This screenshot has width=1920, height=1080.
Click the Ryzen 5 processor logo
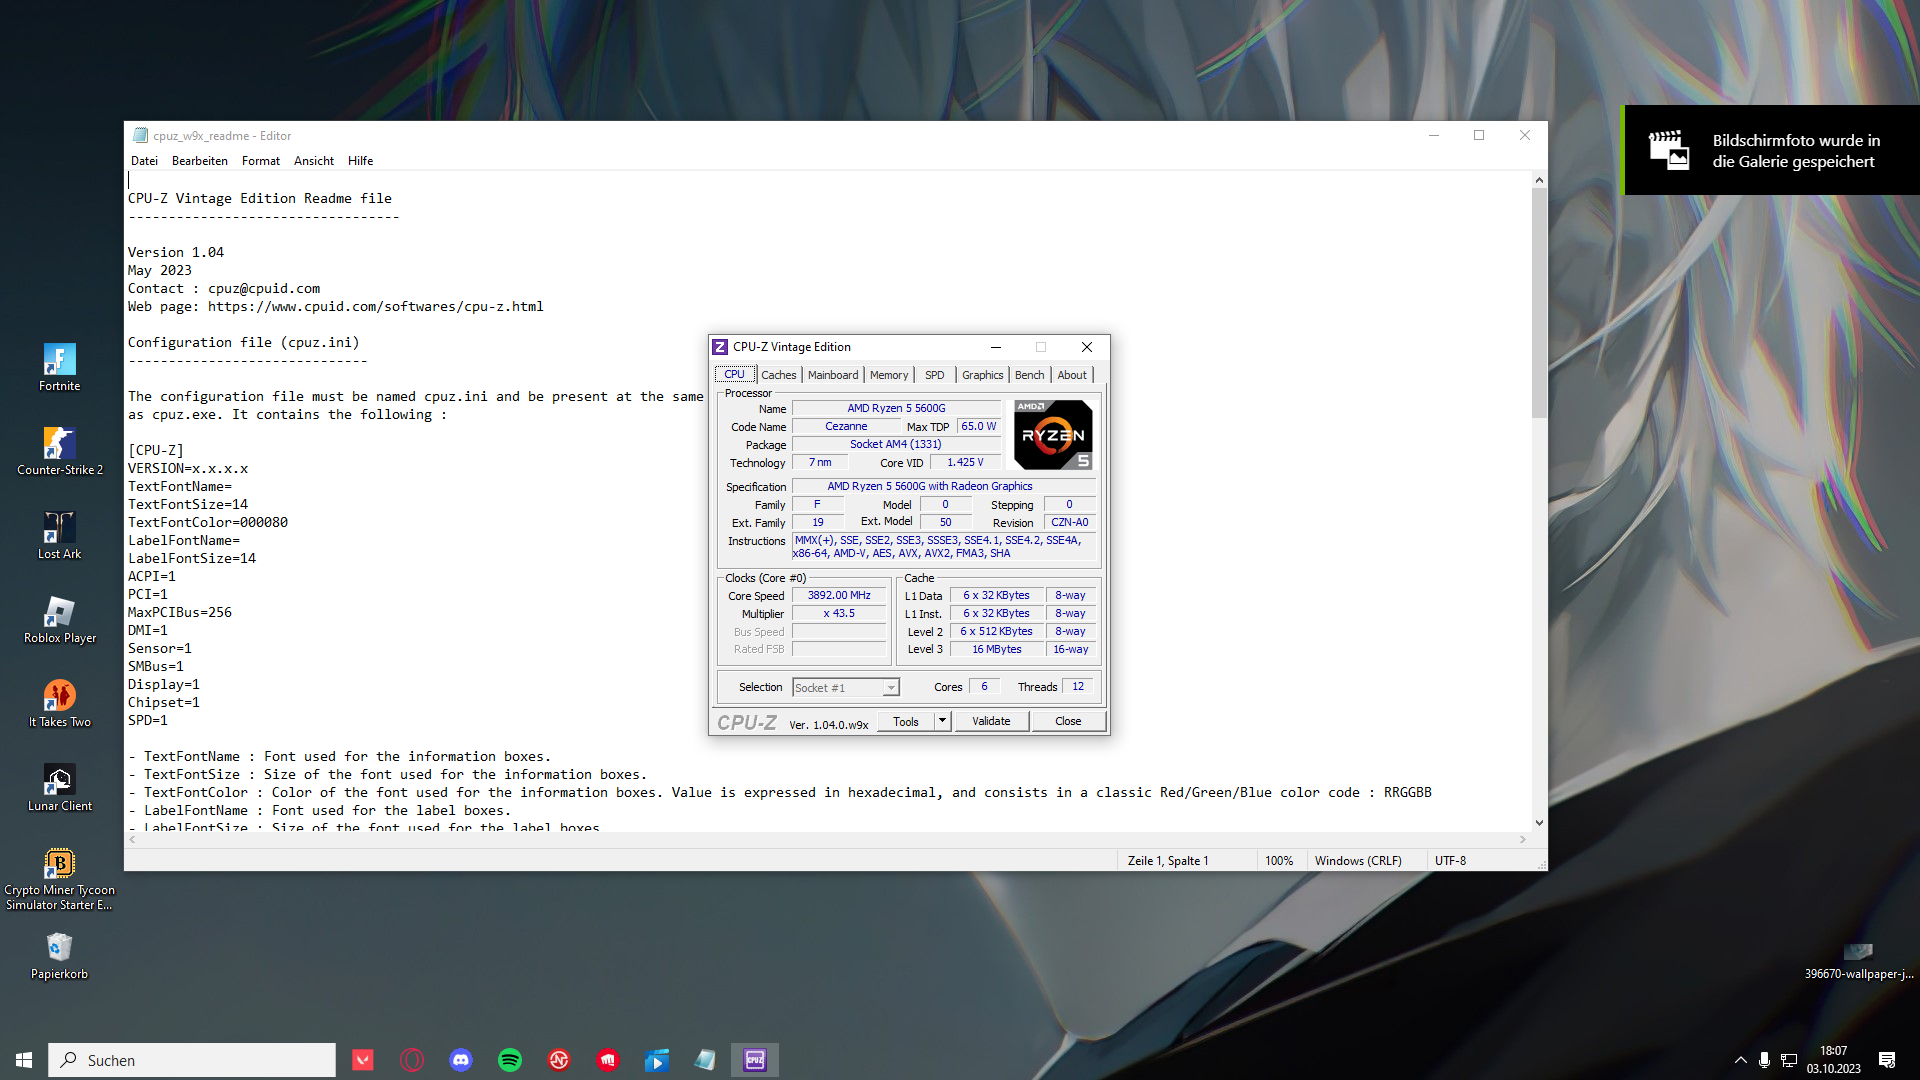tap(1053, 435)
